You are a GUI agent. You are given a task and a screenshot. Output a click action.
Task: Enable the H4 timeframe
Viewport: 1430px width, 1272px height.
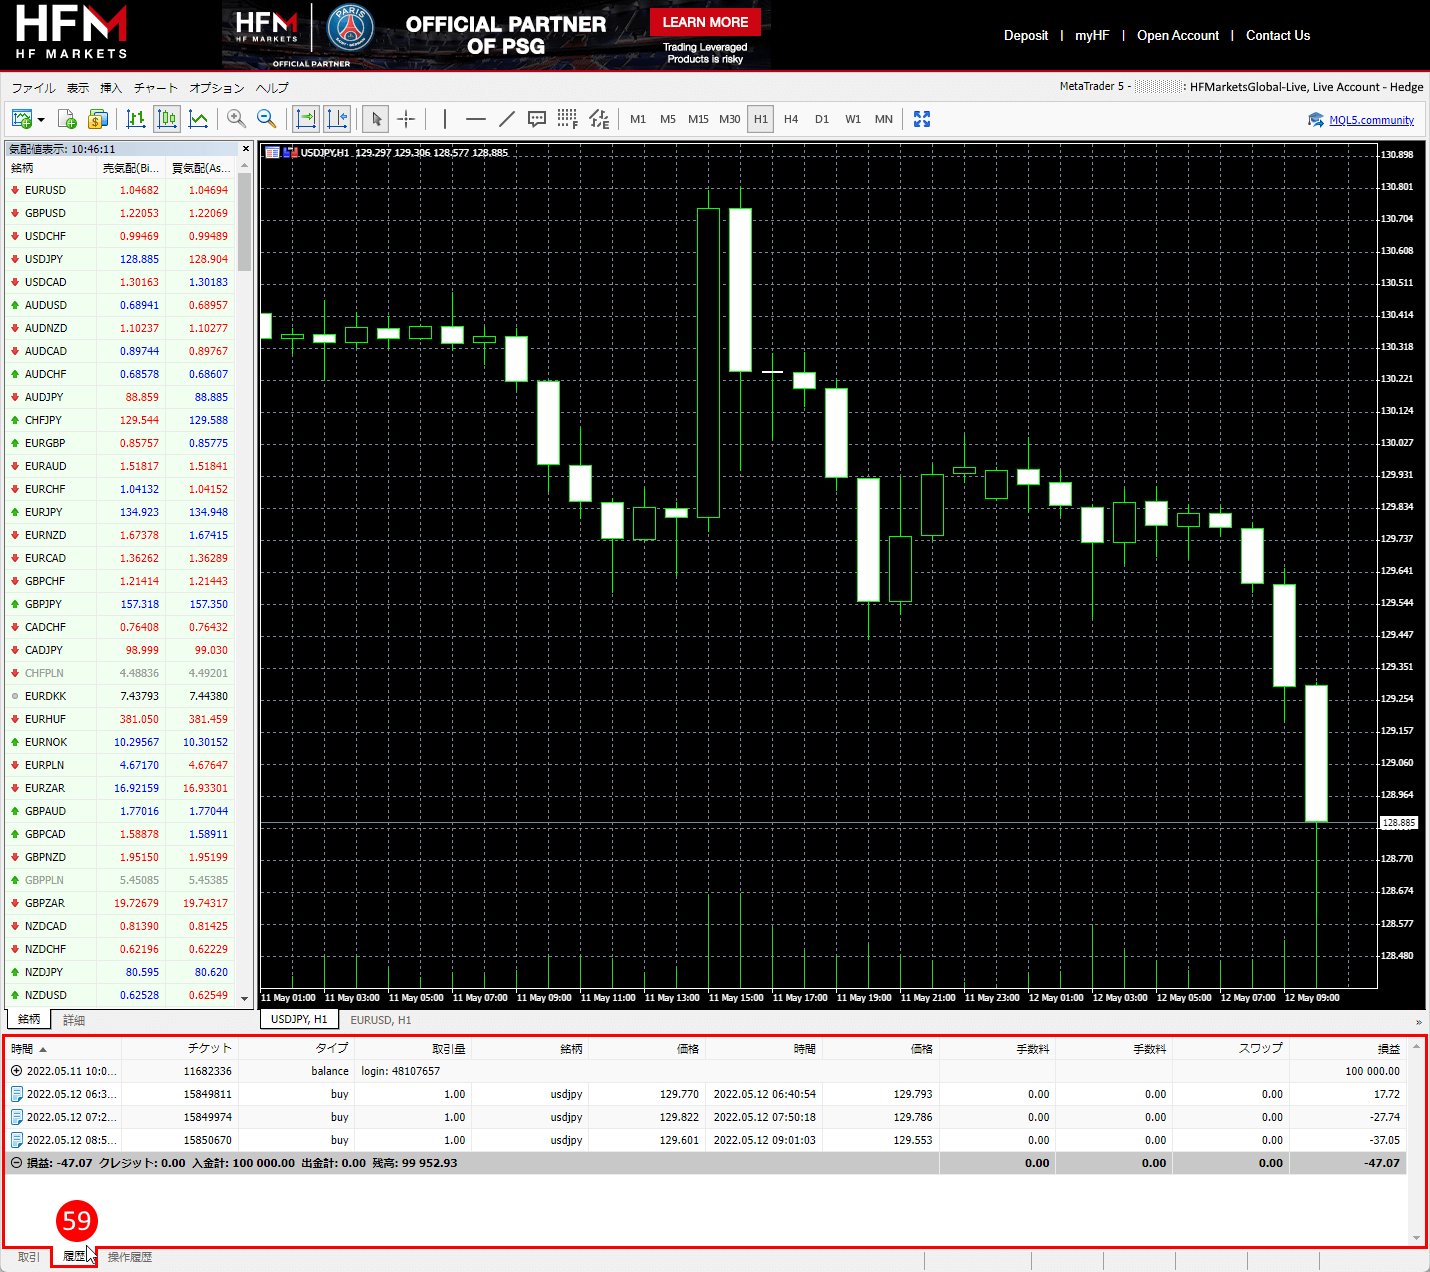791,119
